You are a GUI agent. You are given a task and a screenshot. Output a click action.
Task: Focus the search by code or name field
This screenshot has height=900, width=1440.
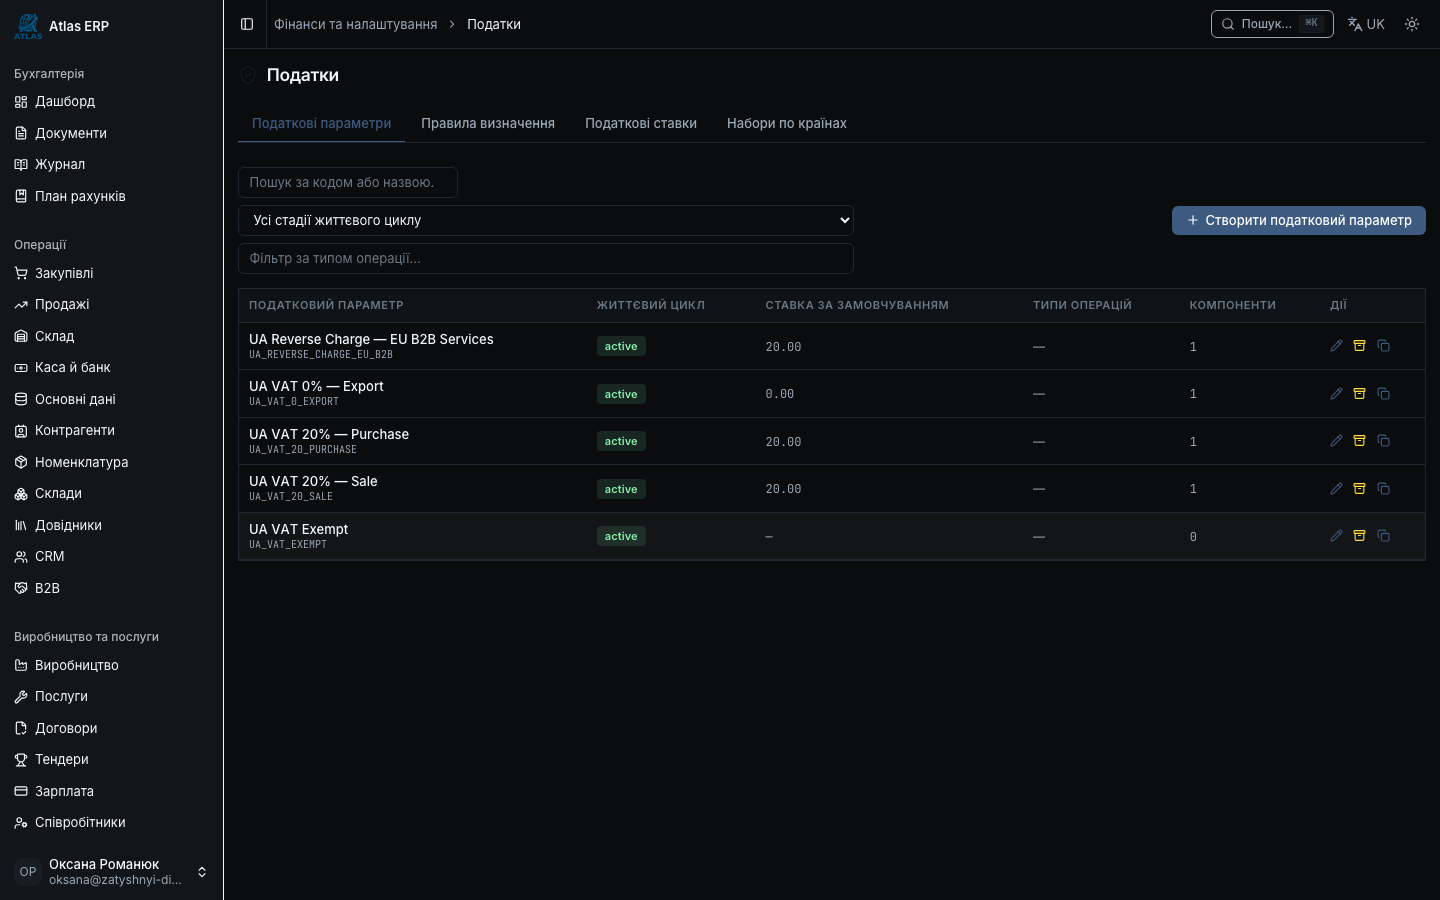coord(348,182)
